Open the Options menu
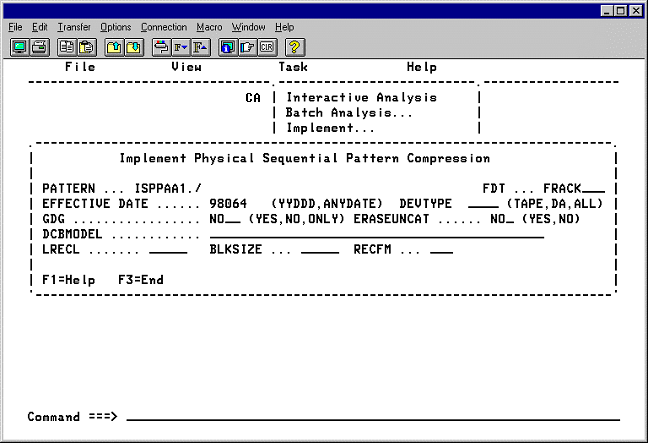The image size is (648, 443). pyautogui.click(x=116, y=27)
